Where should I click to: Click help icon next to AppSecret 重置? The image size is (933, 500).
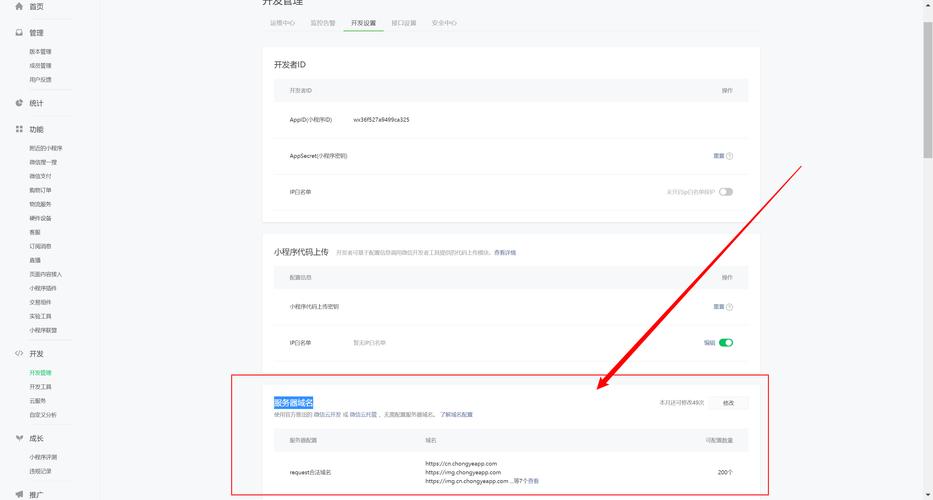coord(730,156)
